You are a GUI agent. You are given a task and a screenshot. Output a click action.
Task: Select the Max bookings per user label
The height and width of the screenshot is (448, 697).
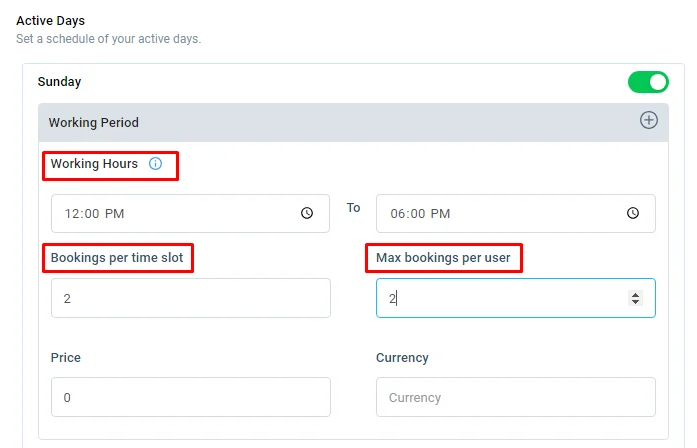point(443,258)
